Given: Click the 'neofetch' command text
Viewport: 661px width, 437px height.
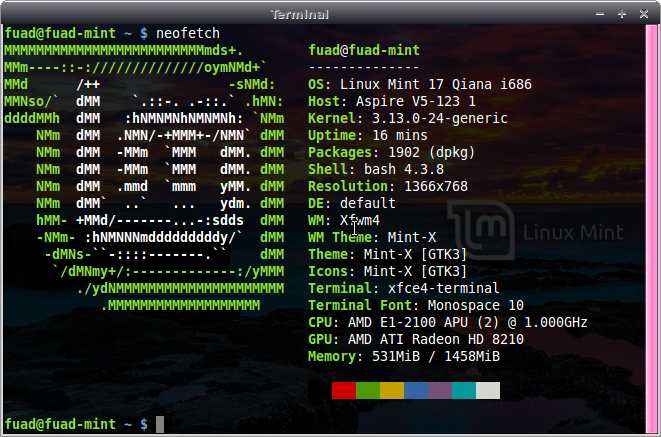Looking at the screenshot, I should (188, 33).
